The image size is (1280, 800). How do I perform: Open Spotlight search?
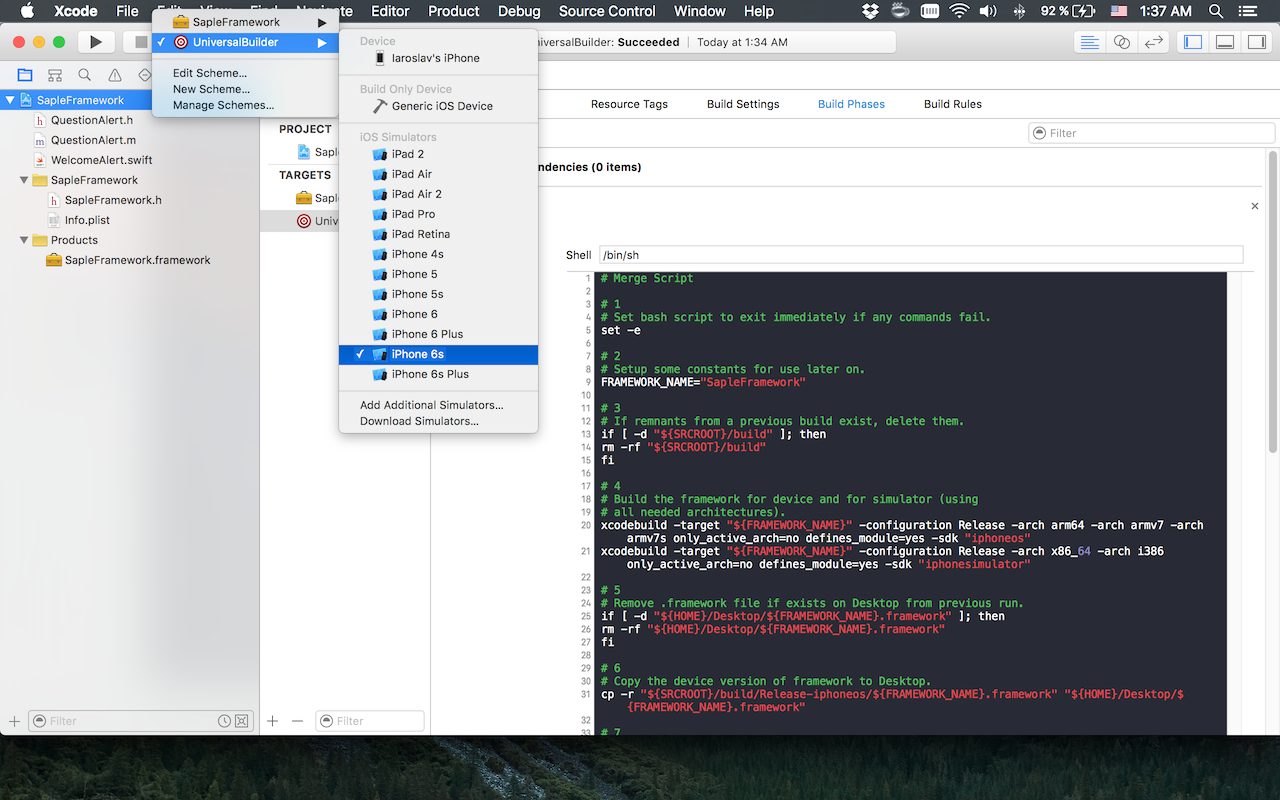point(1216,11)
